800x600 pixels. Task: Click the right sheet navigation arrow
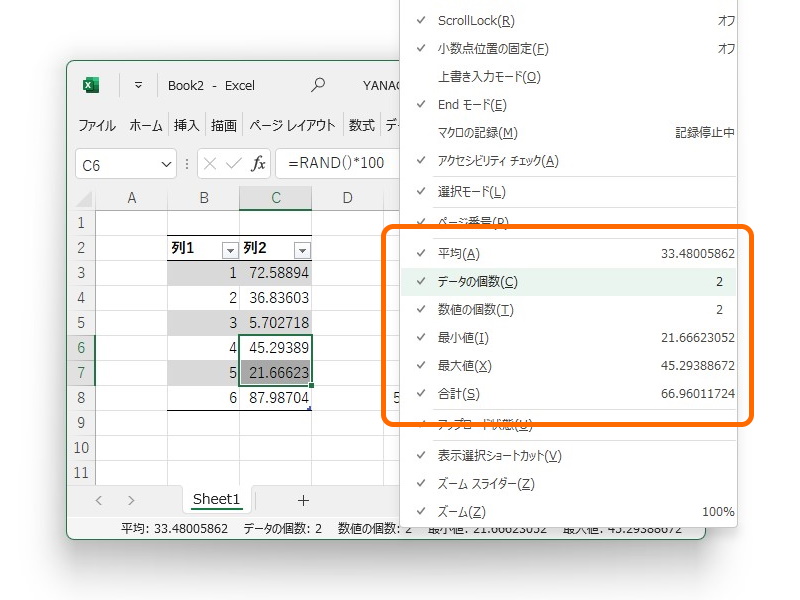[132, 497]
